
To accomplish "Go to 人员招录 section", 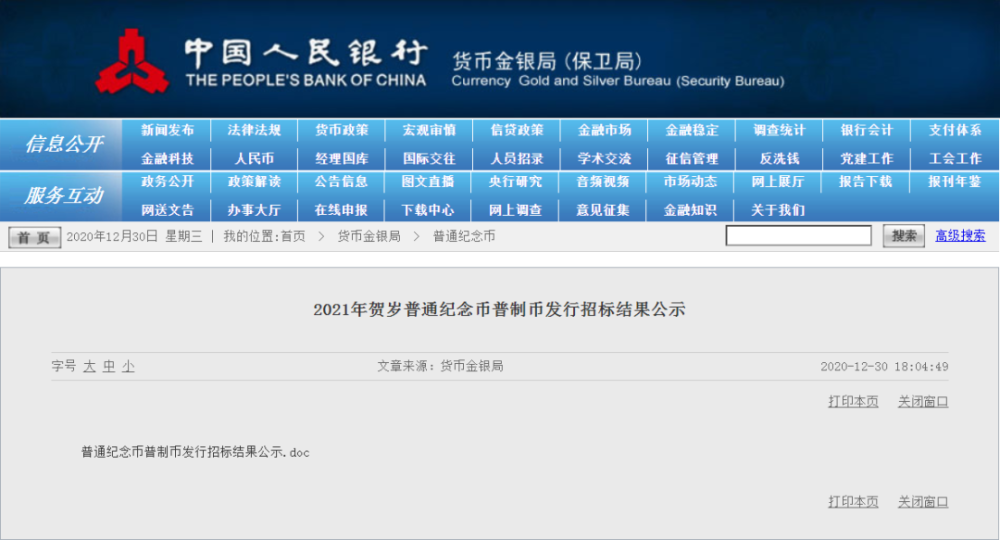I will (517, 159).
